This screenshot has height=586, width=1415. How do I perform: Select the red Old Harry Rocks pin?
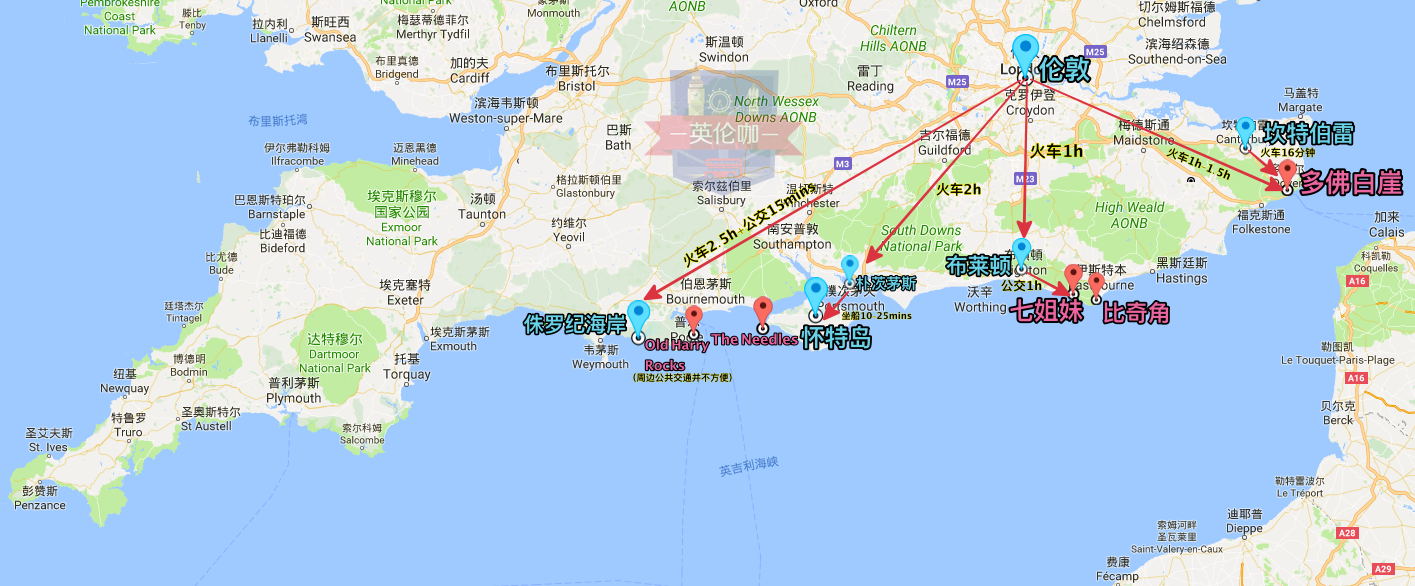tap(694, 320)
